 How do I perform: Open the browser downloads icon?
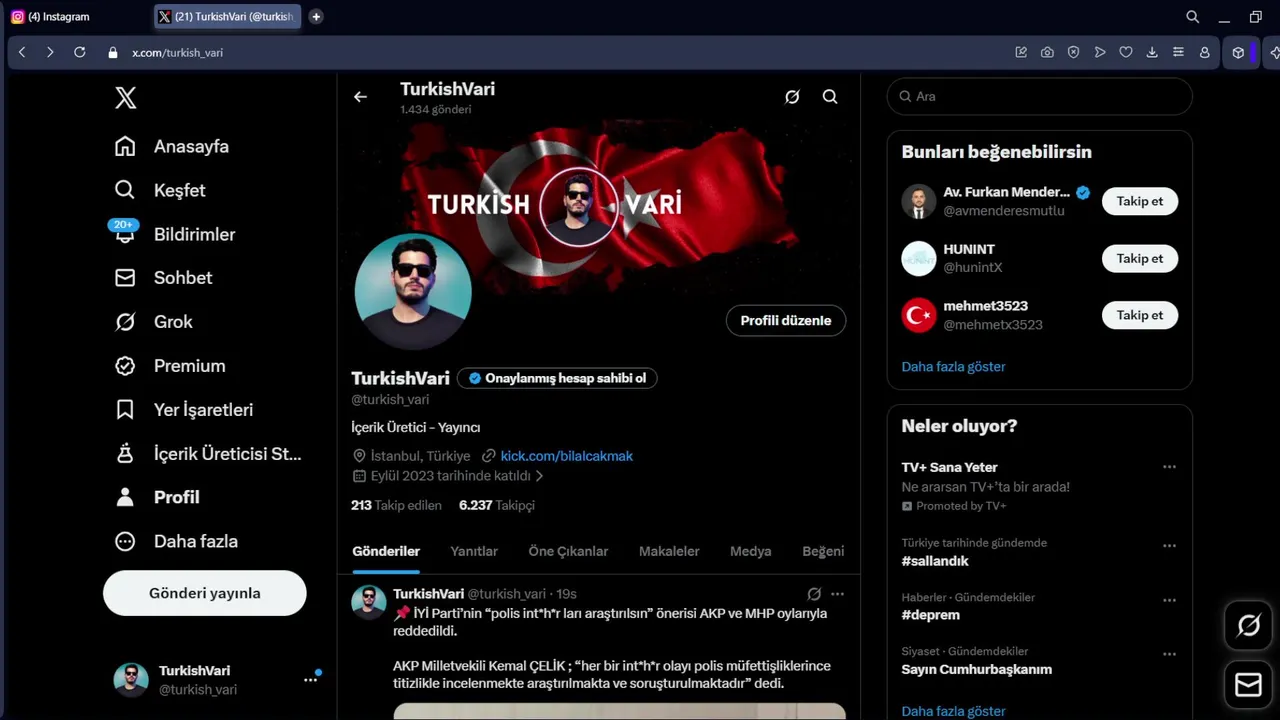point(1152,52)
